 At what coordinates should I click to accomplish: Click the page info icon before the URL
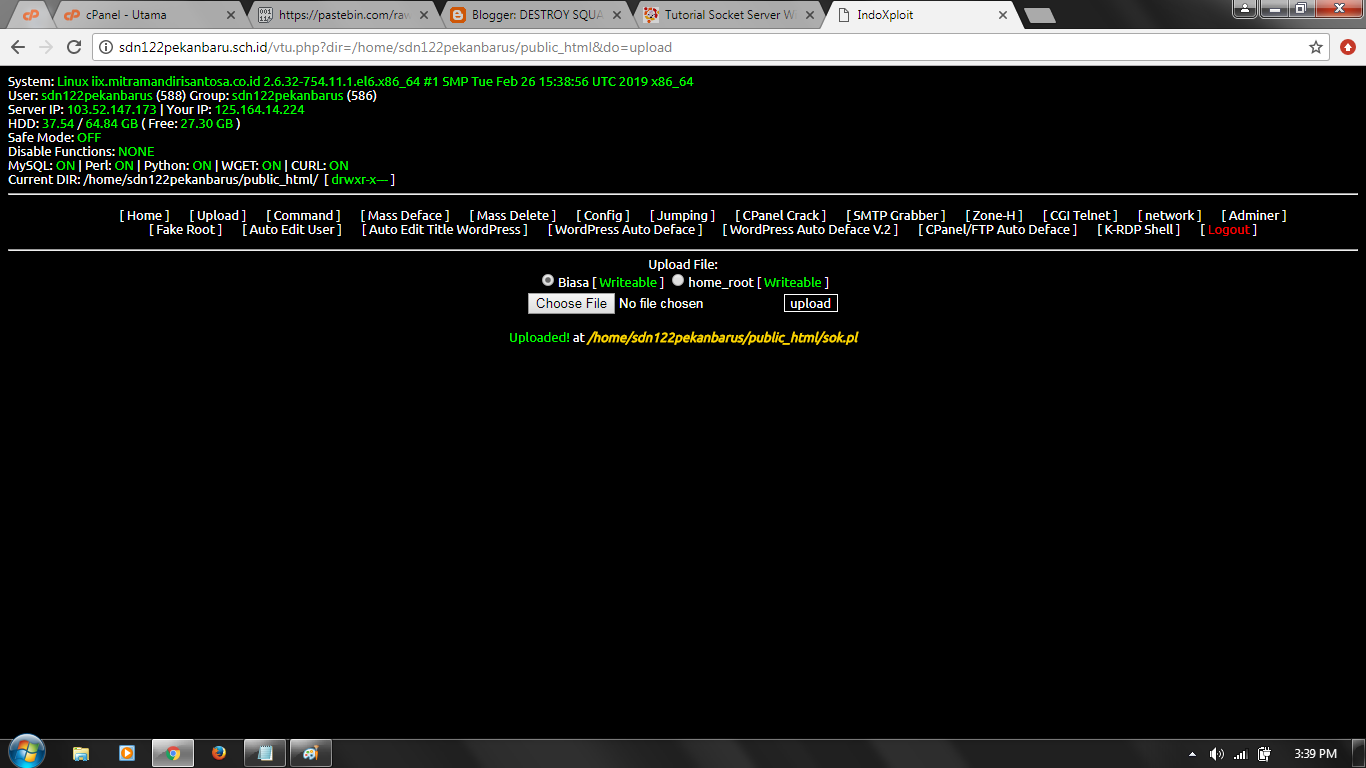coord(105,47)
